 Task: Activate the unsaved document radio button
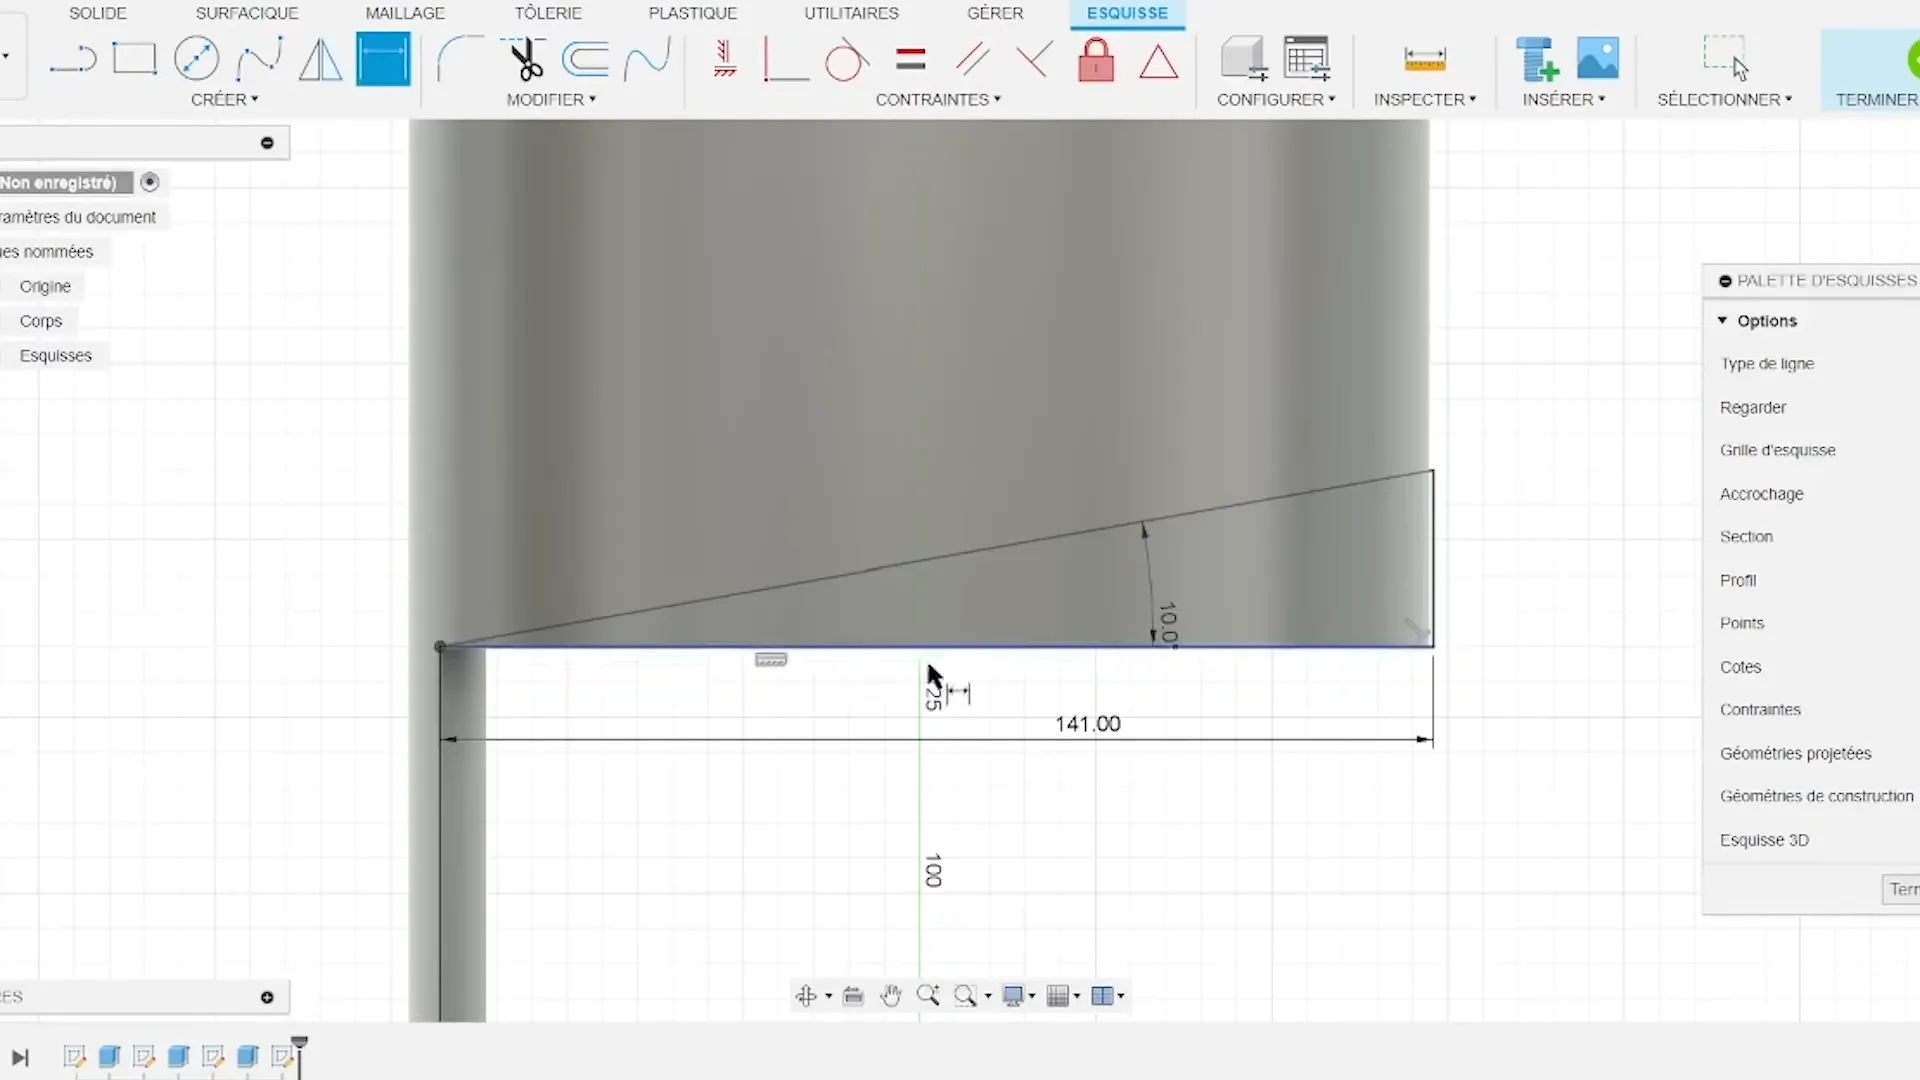[x=150, y=182]
